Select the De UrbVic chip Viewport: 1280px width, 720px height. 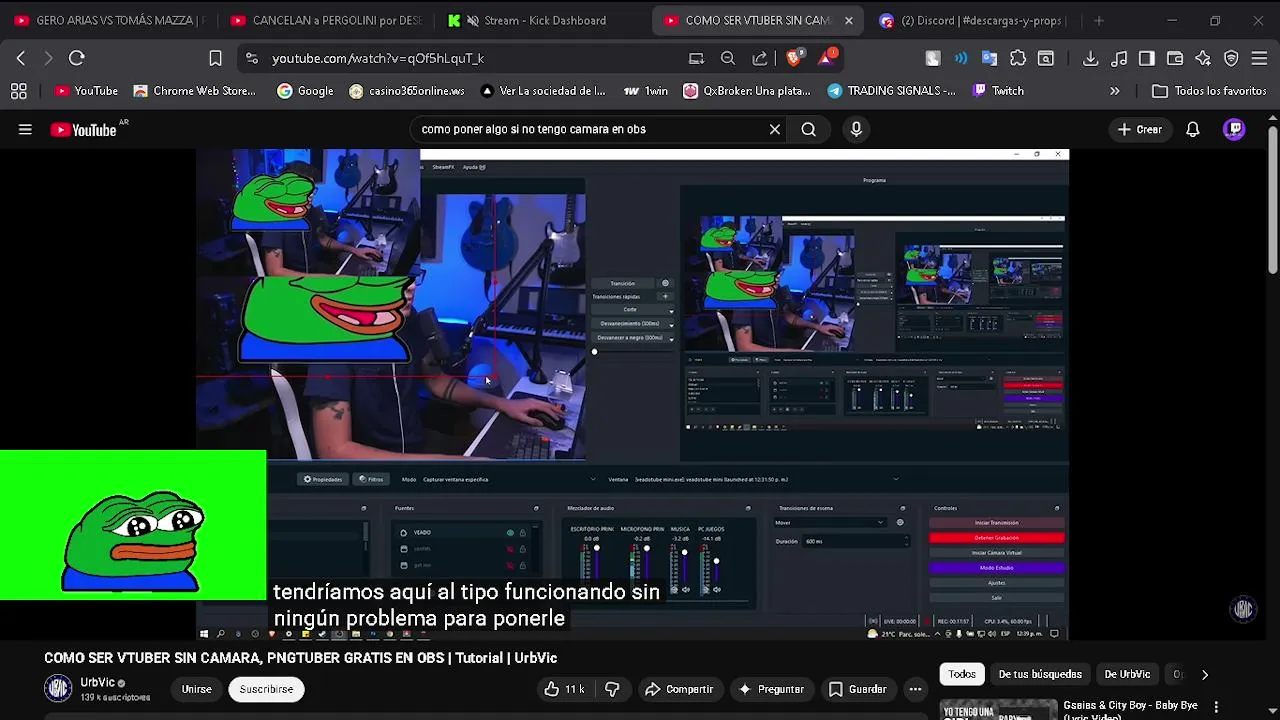point(1127,674)
